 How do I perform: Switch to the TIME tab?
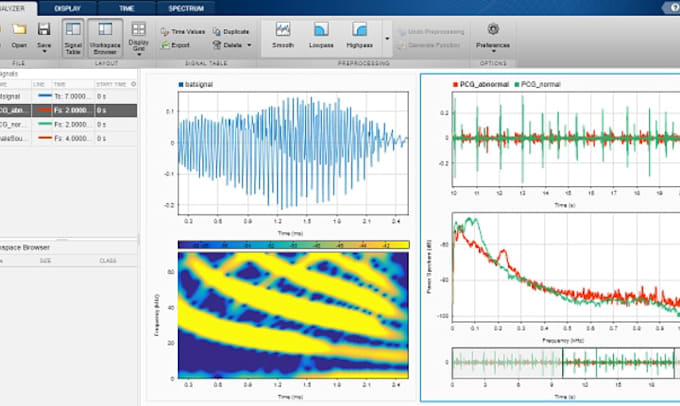pyautogui.click(x=126, y=8)
